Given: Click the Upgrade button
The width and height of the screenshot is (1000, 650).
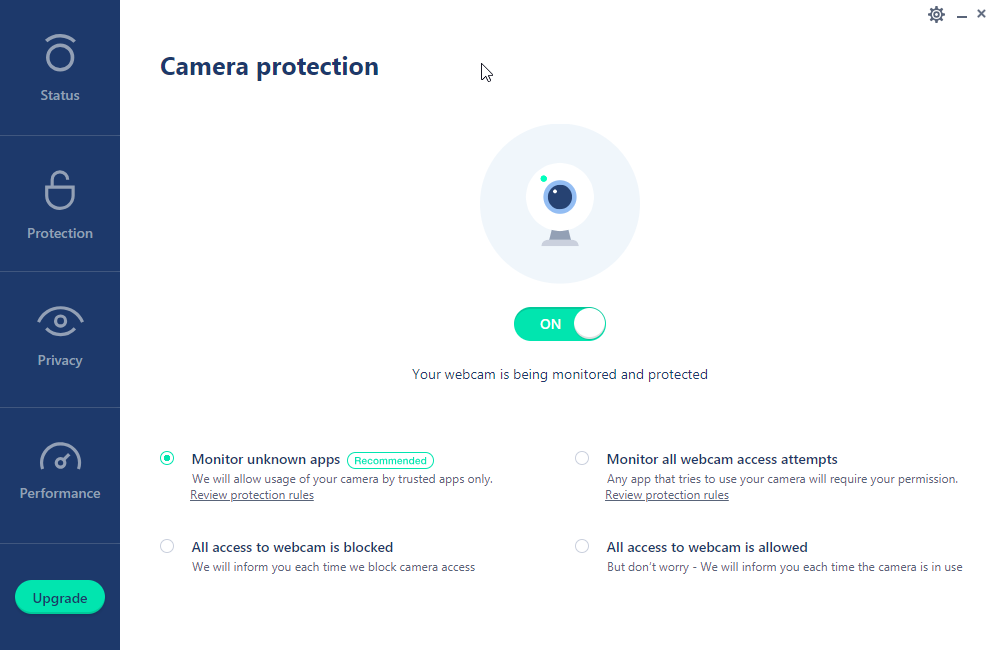Looking at the screenshot, I should pyautogui.click(x=60, y=598).
